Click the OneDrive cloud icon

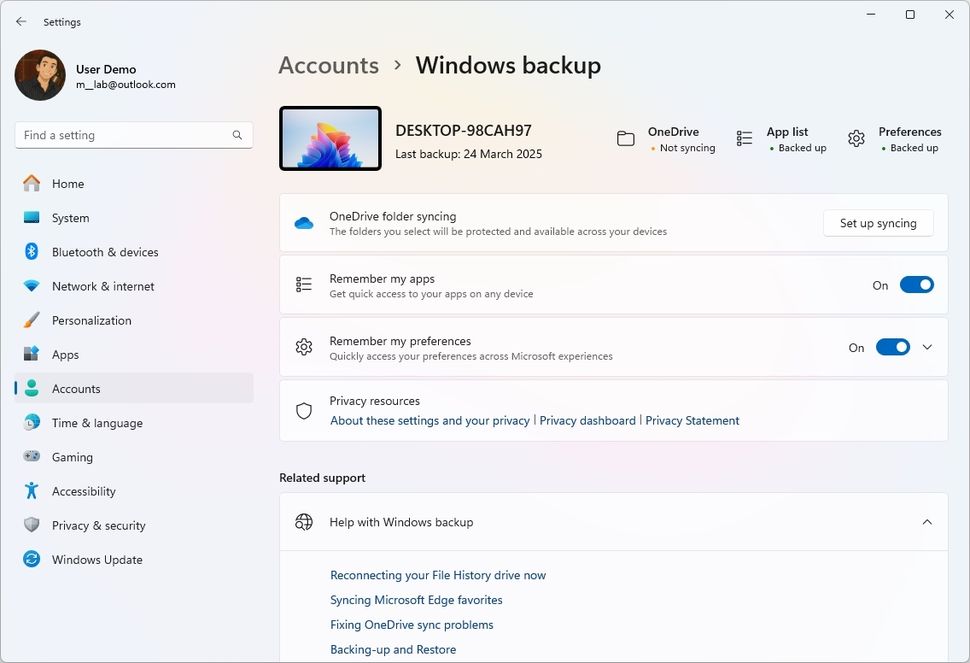click(304, 223)
